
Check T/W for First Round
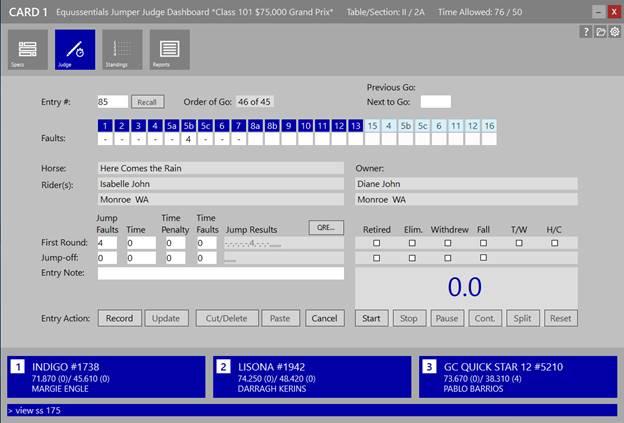click(x=519, y=243)
